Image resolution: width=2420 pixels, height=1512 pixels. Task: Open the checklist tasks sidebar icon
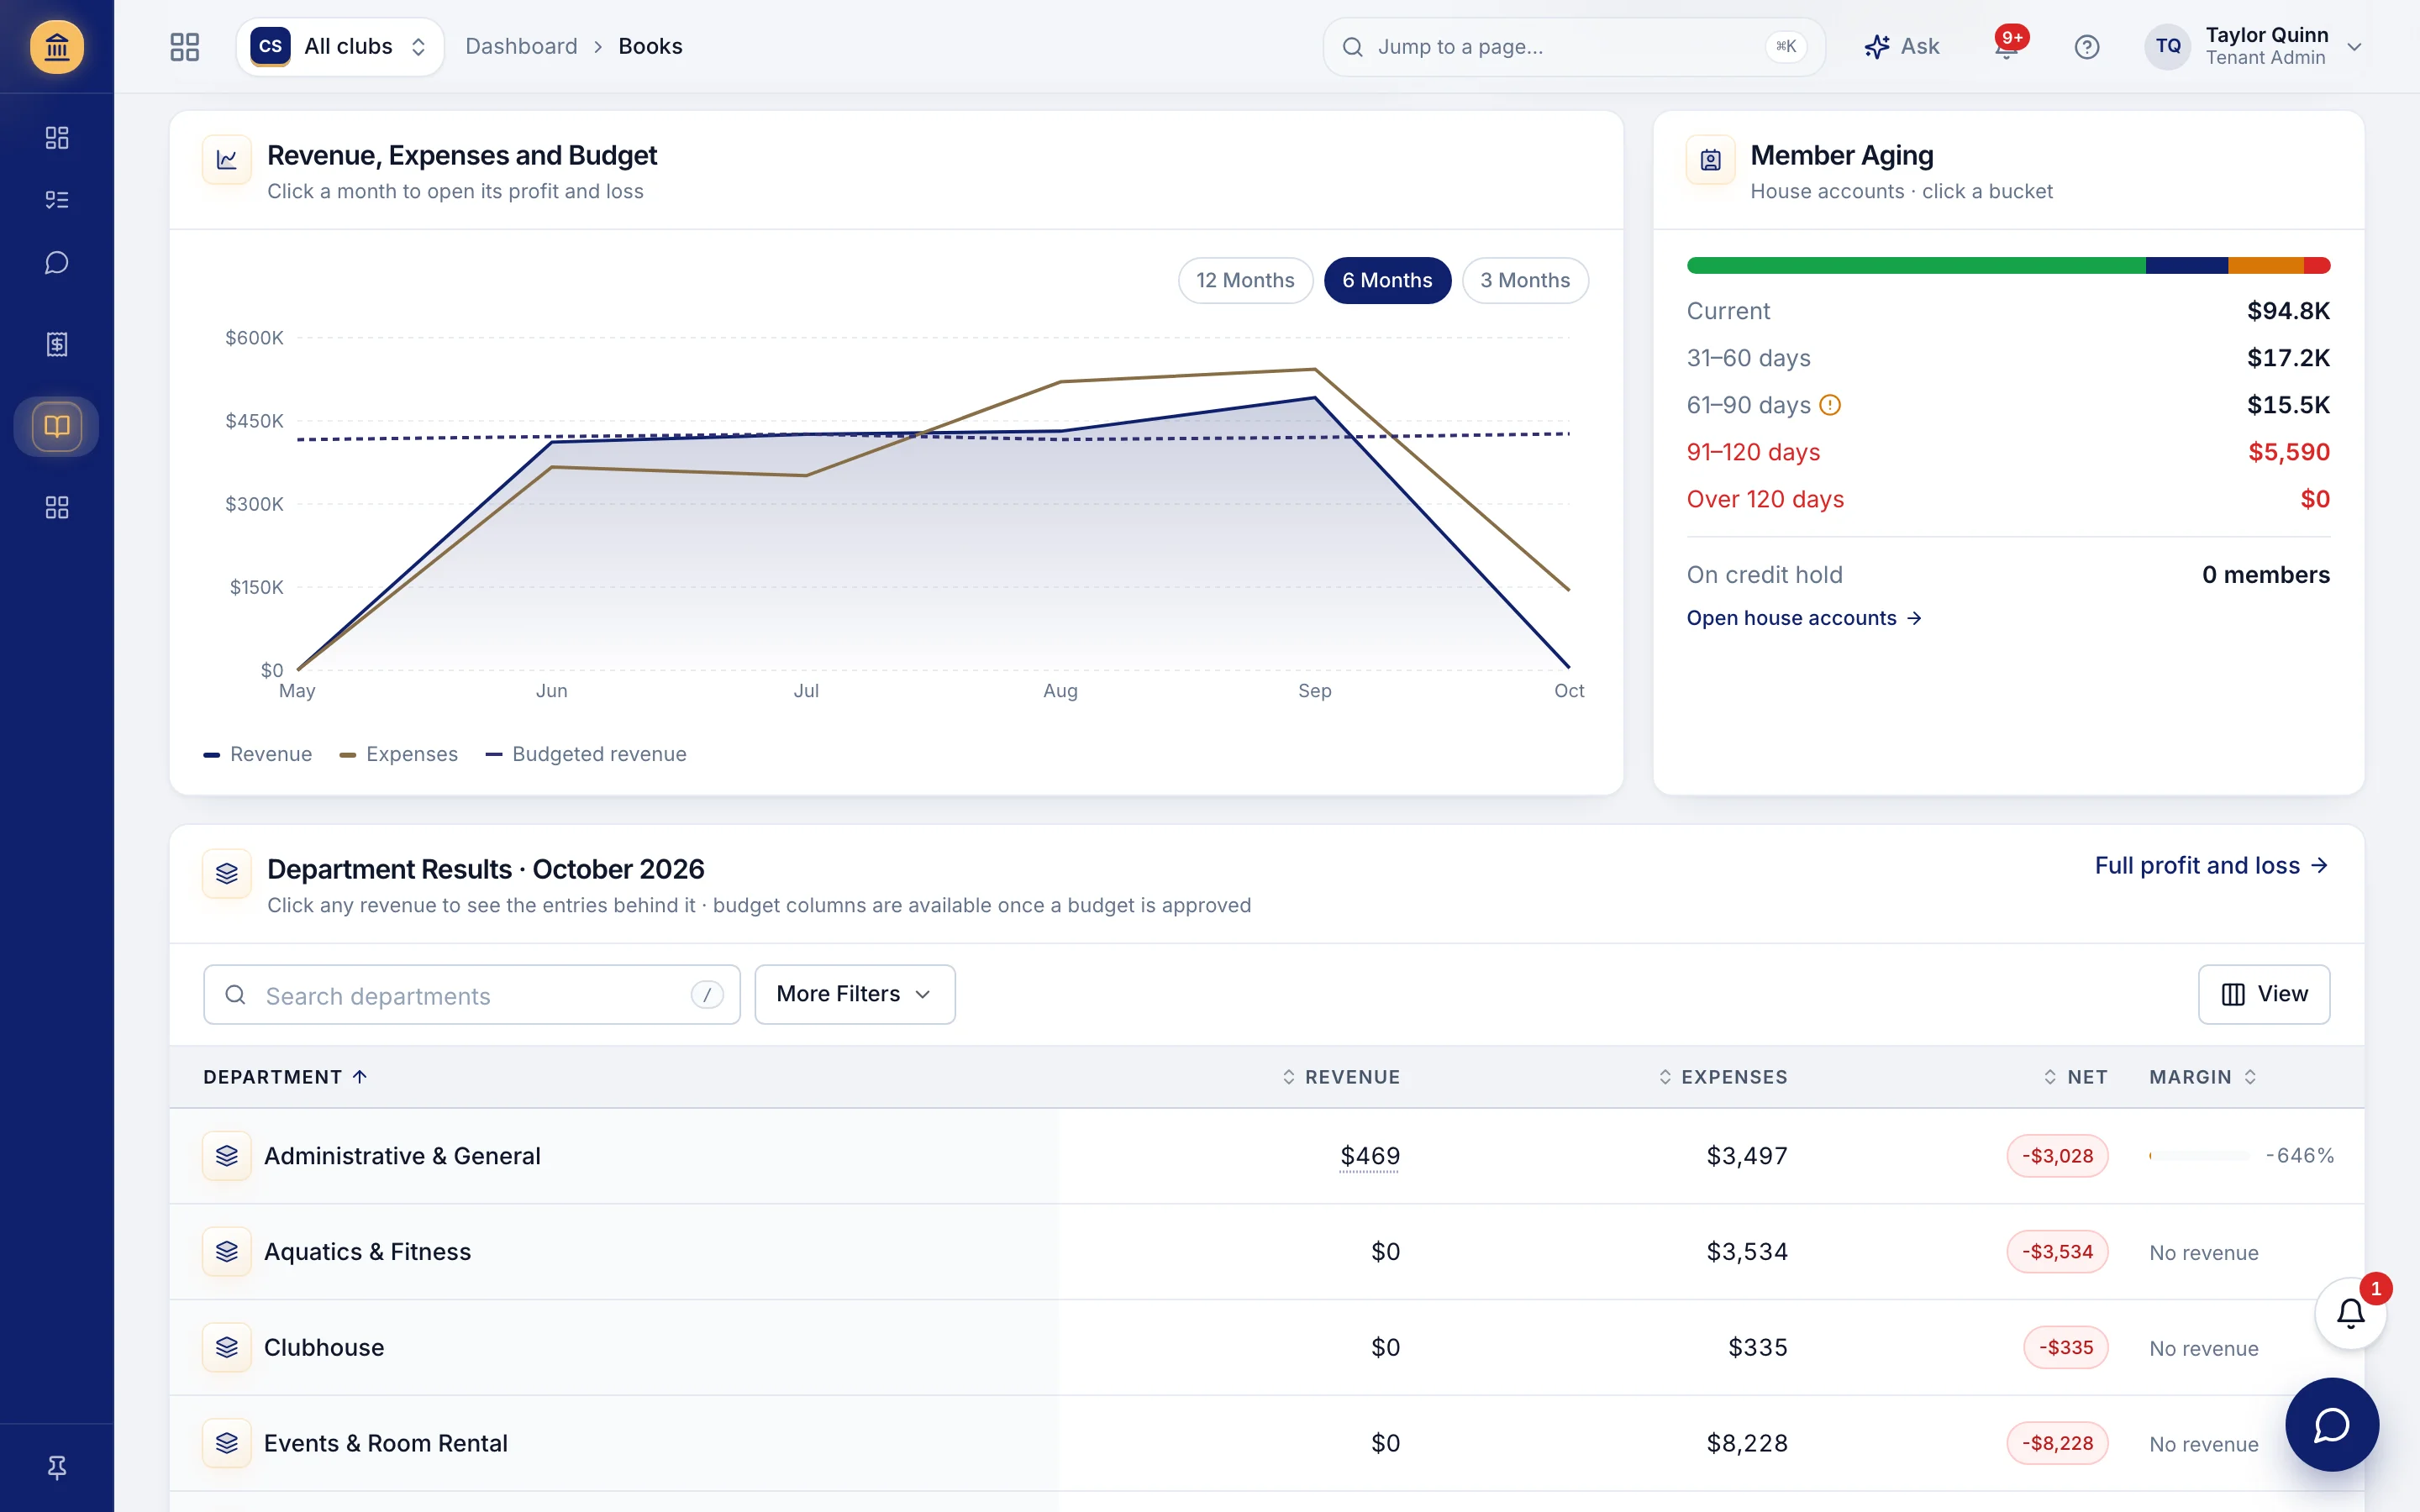57,200
